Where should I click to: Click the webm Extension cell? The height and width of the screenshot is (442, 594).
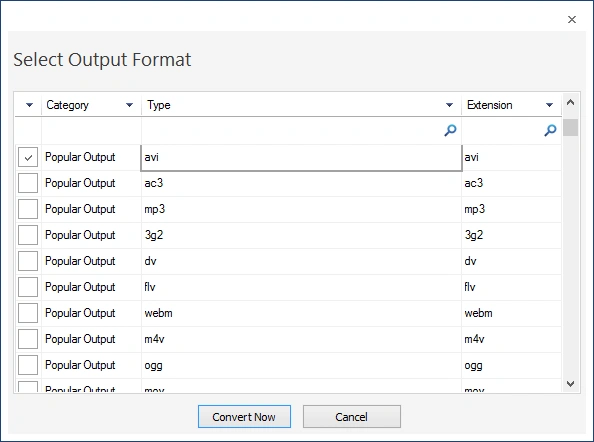[511, 313]
